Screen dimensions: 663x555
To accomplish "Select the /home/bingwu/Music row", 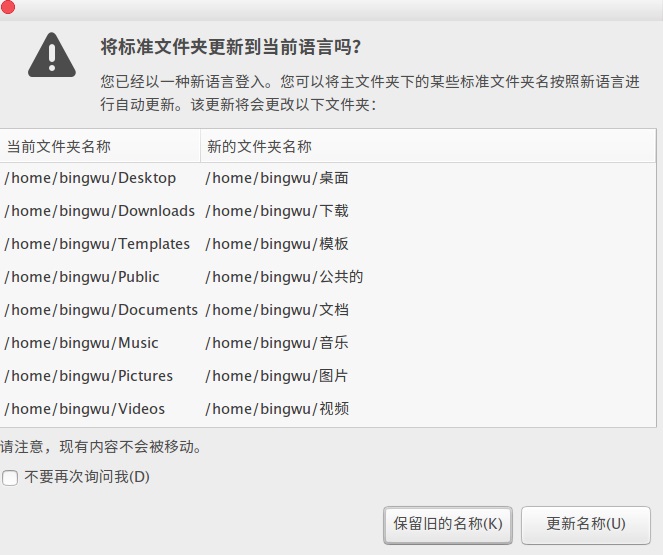I will click(x=82, y=343).
